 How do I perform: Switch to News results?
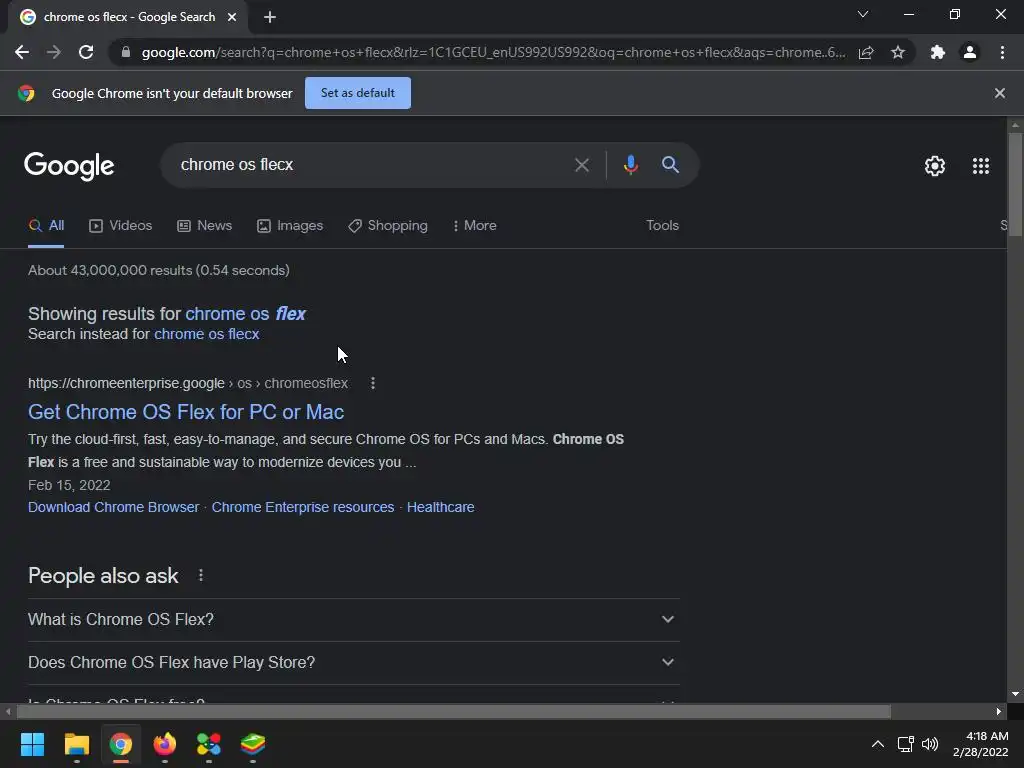[x=204, y=226]
